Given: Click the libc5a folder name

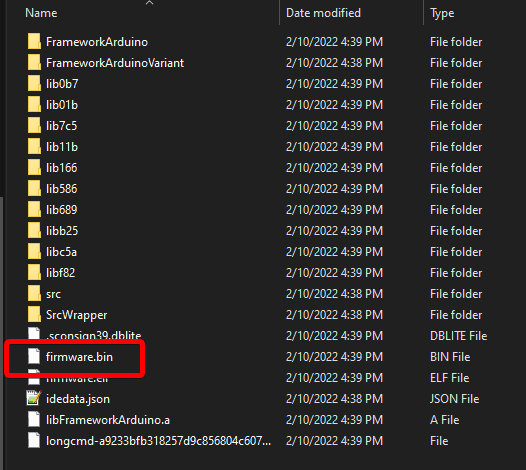Looking at the screenshot, I should coord(61,252).
